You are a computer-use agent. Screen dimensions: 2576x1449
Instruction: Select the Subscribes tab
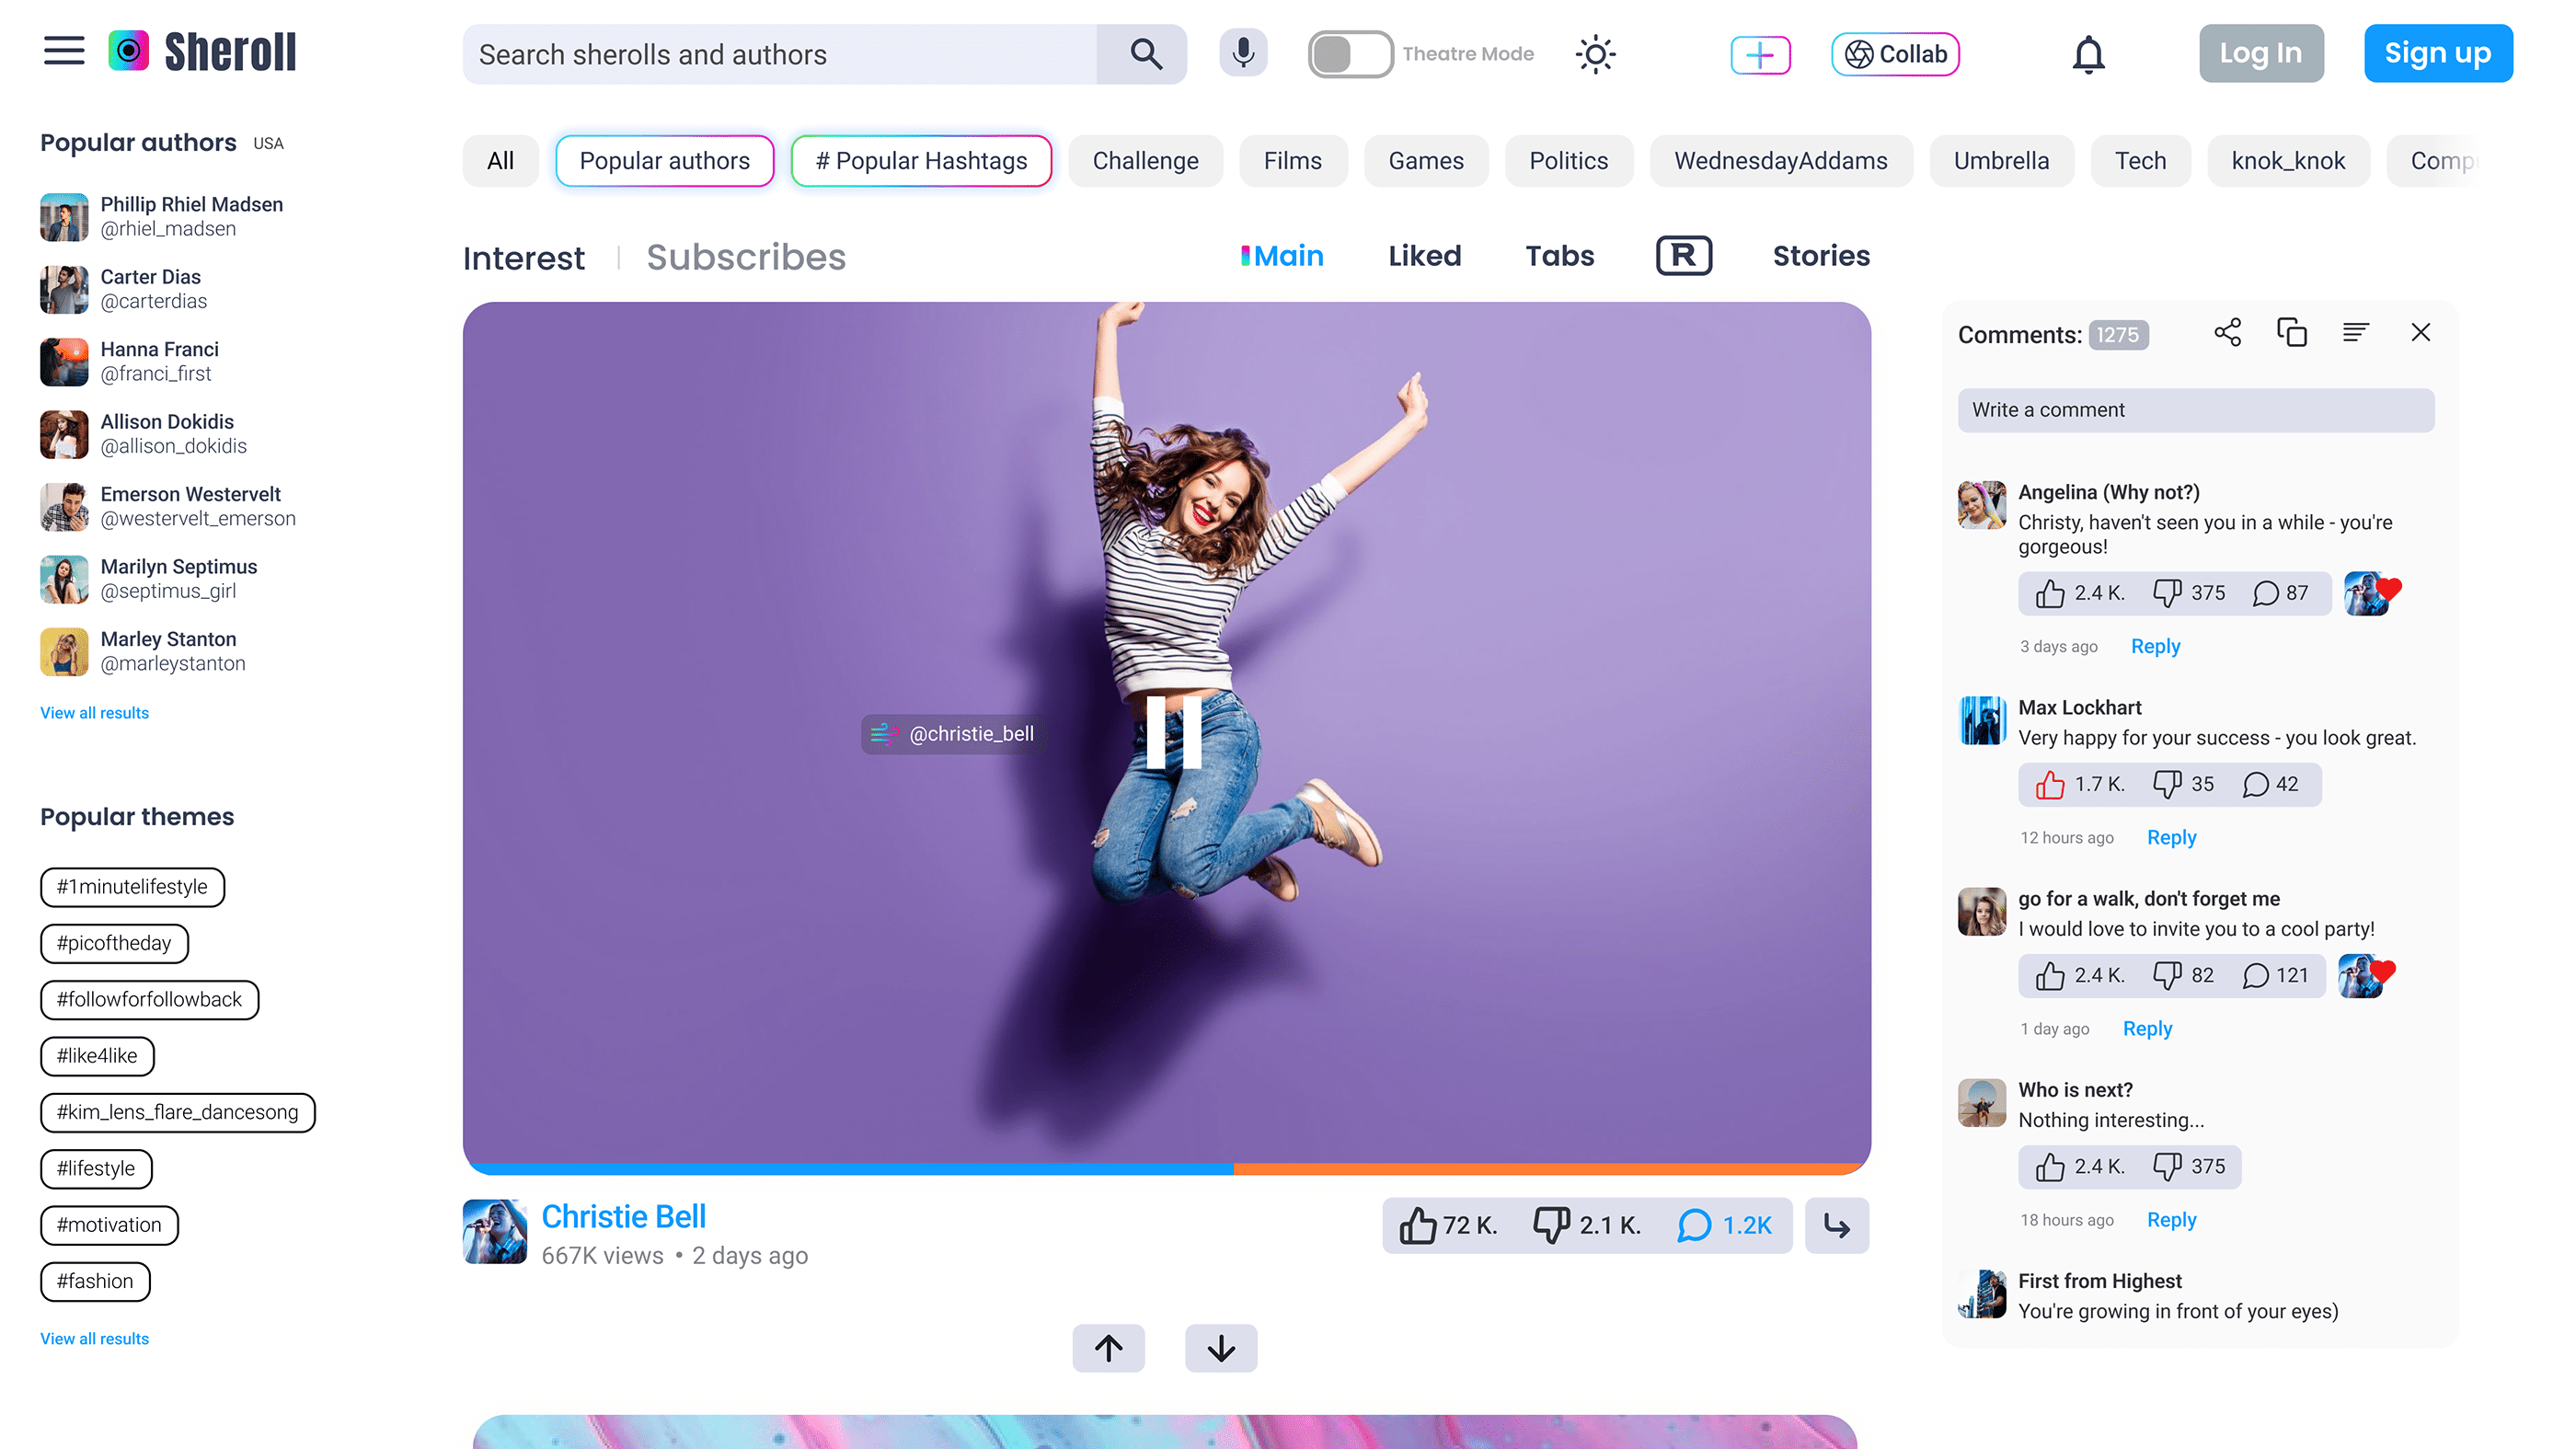tap(745, 258)
